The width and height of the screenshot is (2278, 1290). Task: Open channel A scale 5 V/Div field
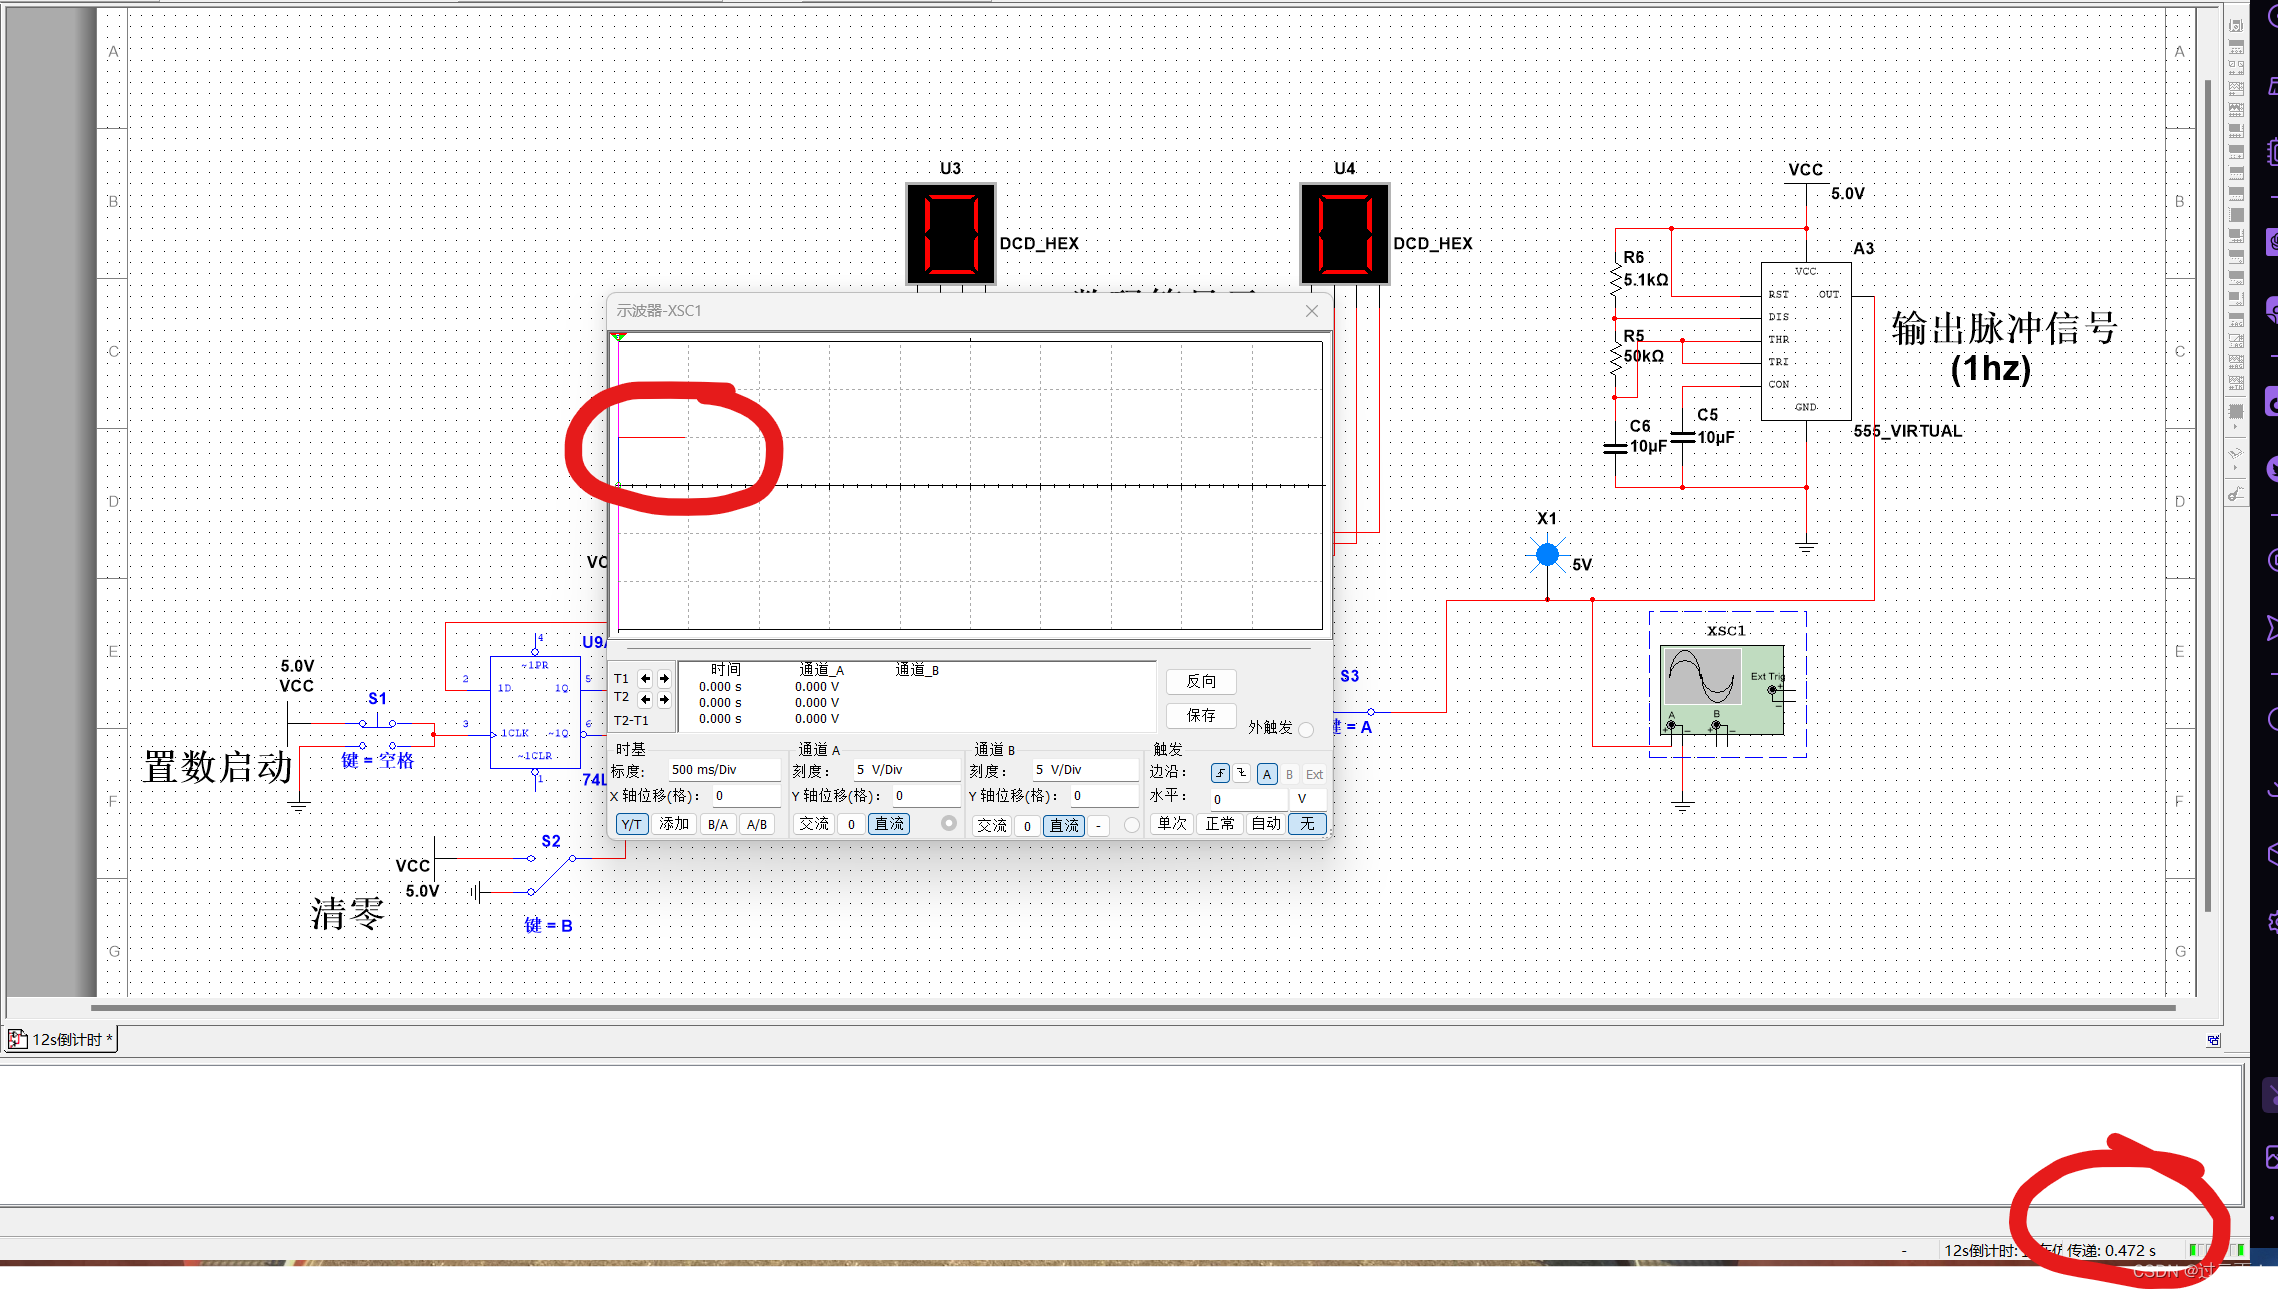[x=905, y=770]
